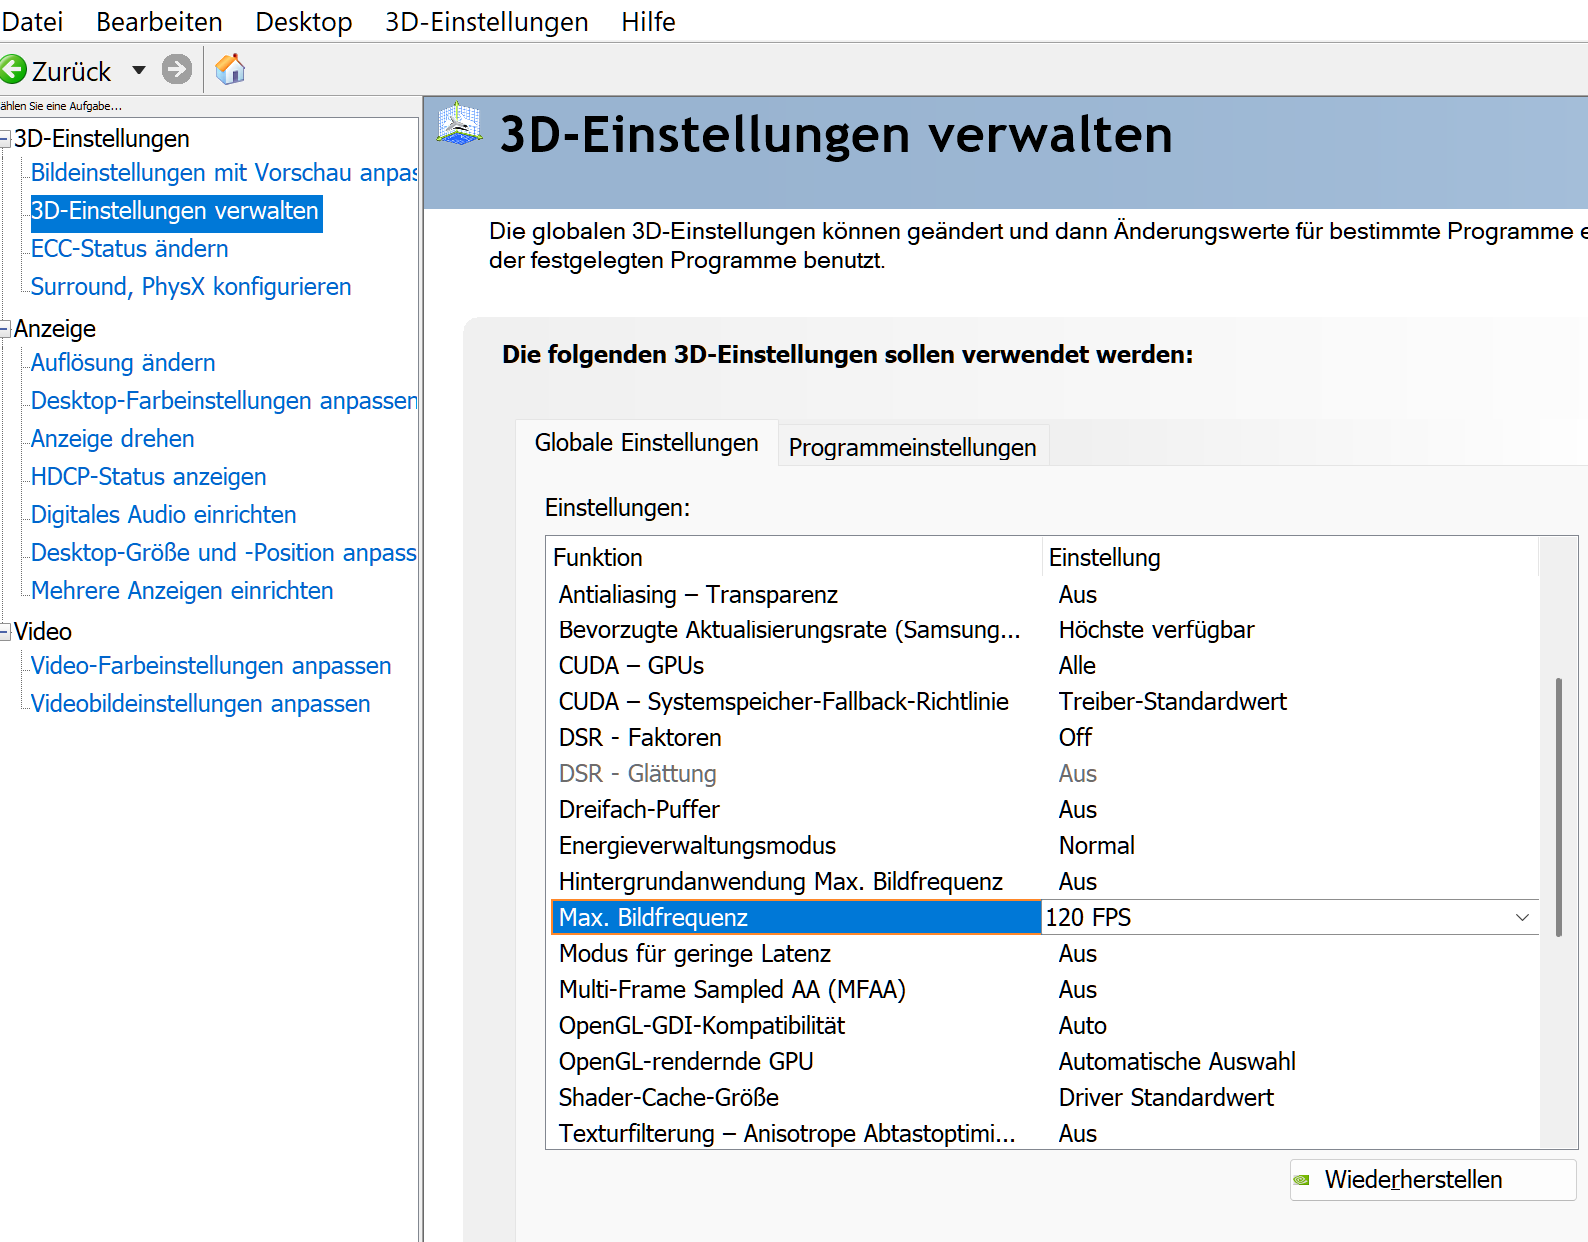
Task: Collapse the Video tree node
Action: 5,632
